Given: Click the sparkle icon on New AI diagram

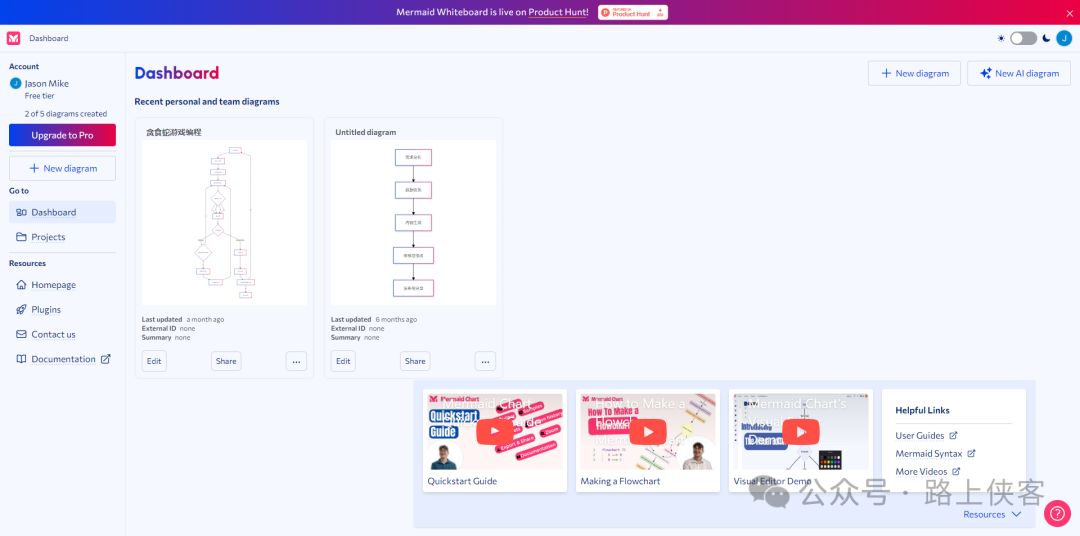Looking at the screenshot, I should click(986, 73).
